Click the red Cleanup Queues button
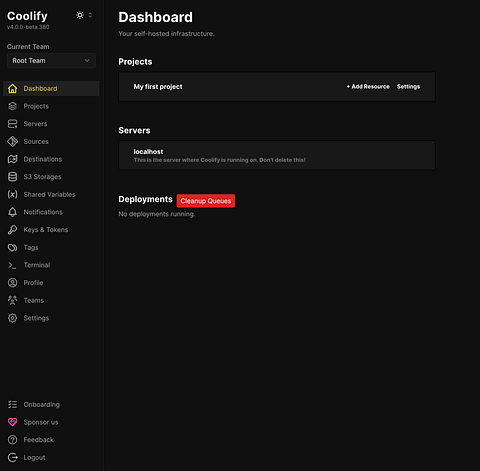 coord(206,201)
